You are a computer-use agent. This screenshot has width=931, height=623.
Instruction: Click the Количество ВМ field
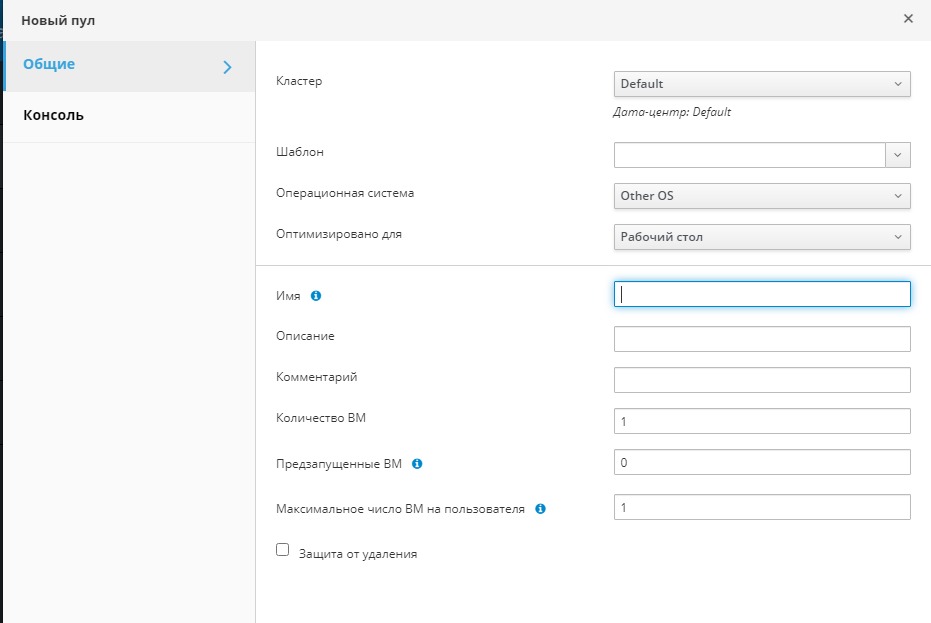[761, 421]
